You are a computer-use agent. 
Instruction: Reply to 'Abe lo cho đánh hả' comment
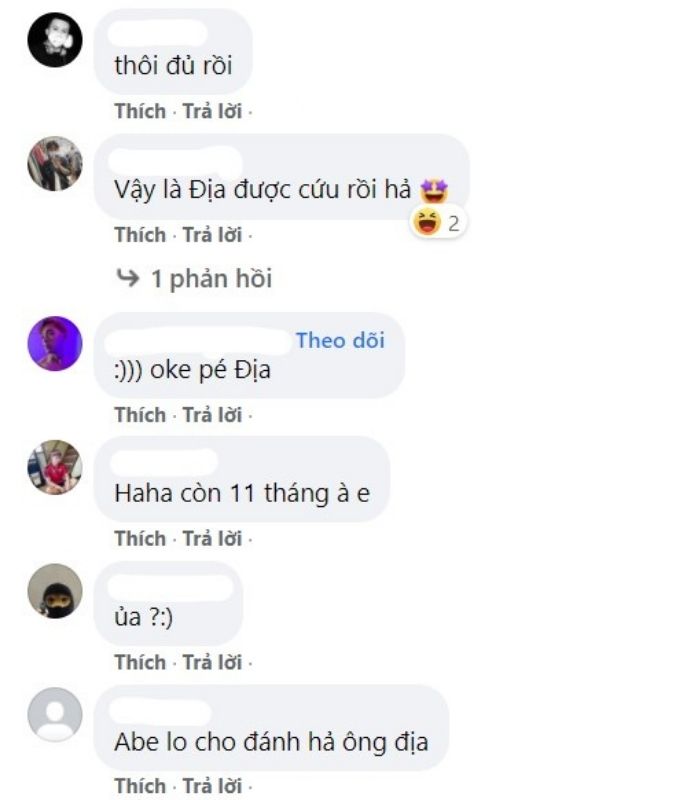(212, 786)
